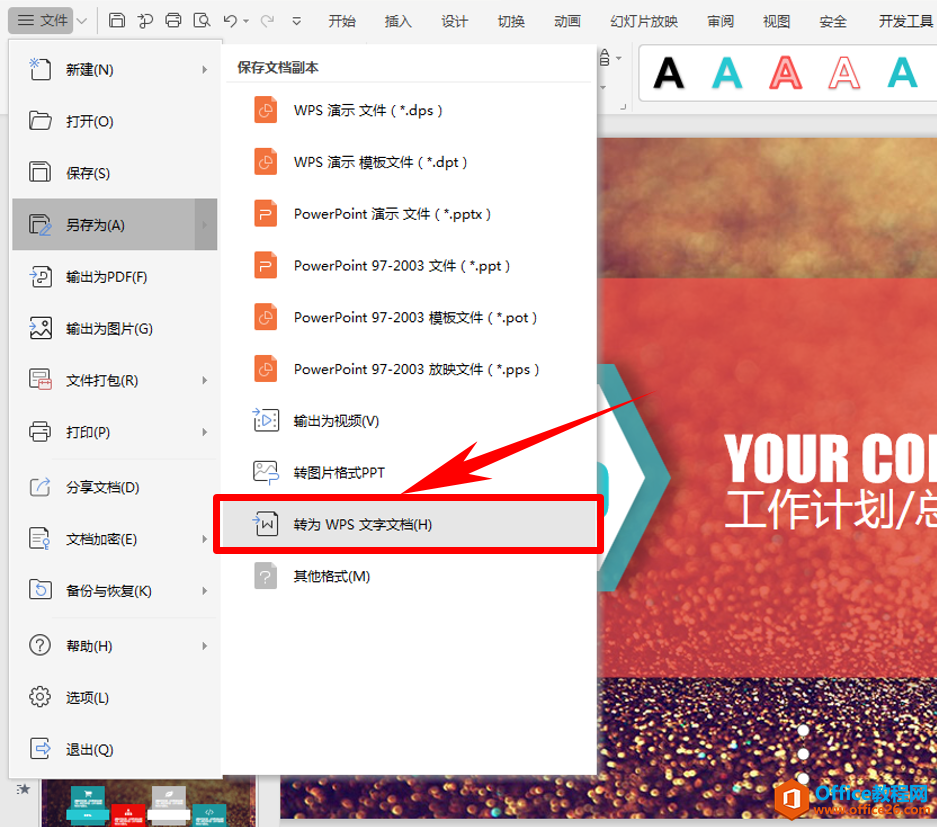The height and width of the screenshot is (827, 937).
Task: Expand the 打印(P) submenu arrow
Action: (x=204, y=432)
